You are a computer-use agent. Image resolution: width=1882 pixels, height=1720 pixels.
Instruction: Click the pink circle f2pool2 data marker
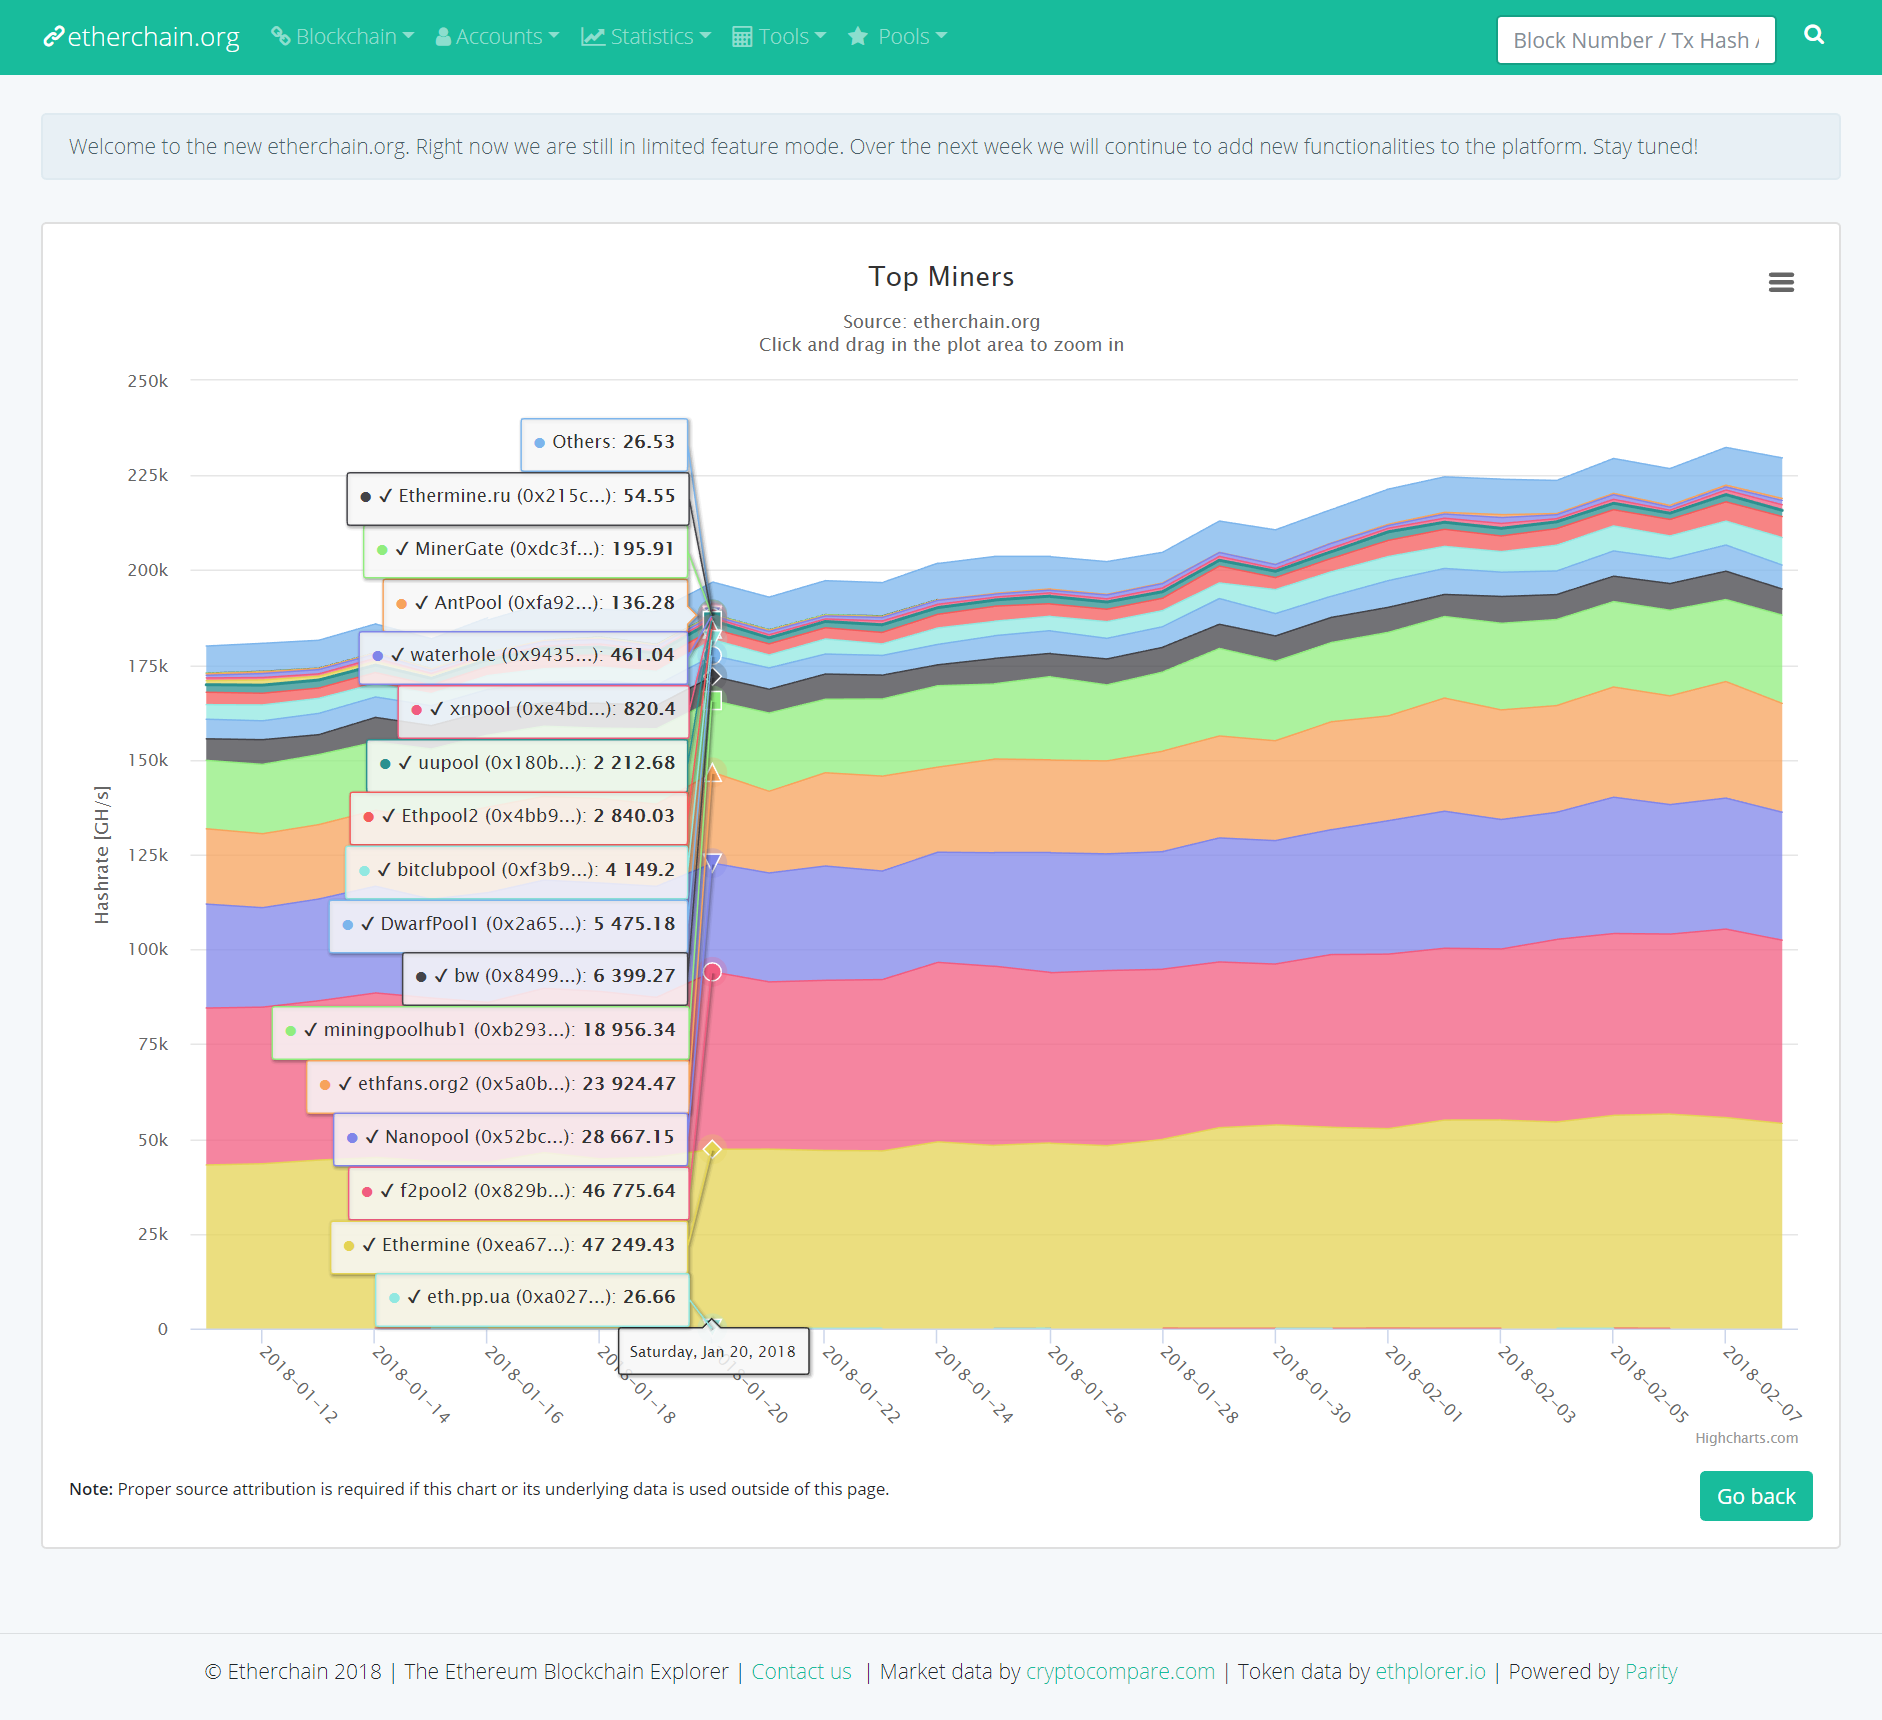coord(712,972)
